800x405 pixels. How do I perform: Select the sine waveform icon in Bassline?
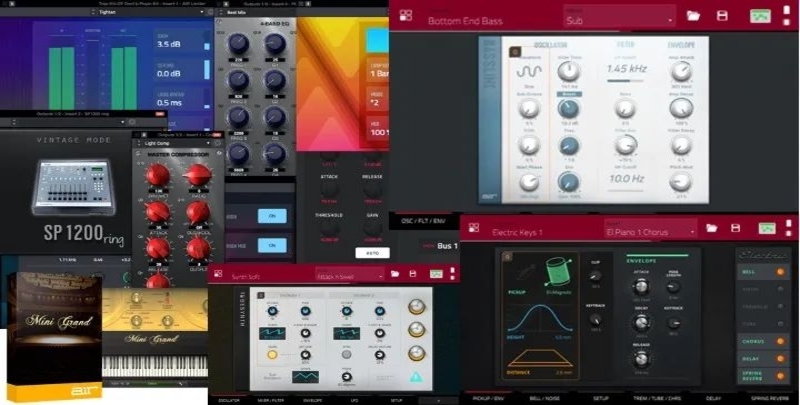(529, 71)
